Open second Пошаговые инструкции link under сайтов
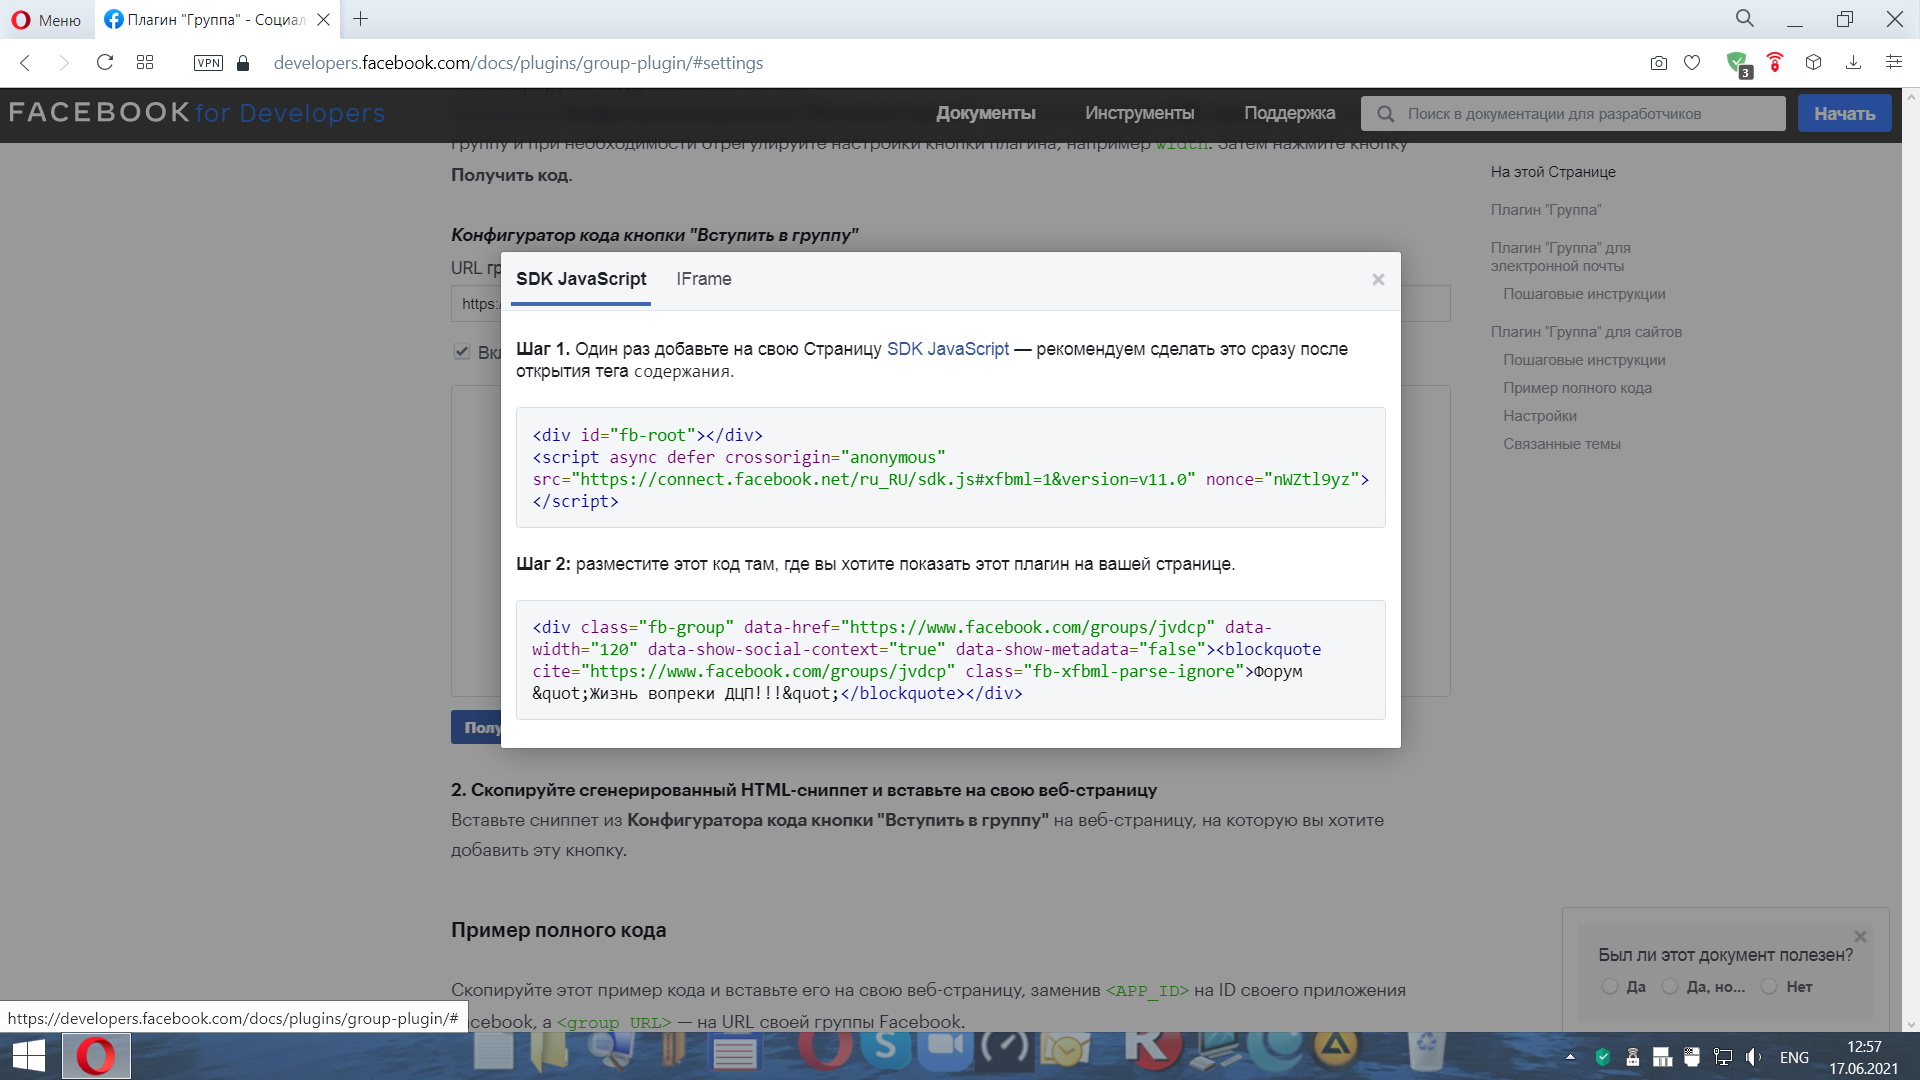The image size is (1920, 1080). [1584, 360]
